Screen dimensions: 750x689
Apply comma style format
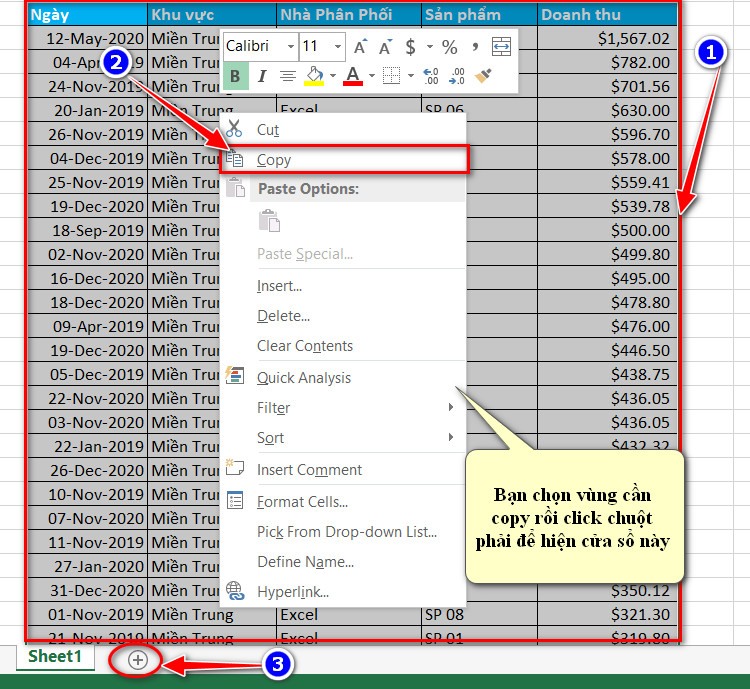point(474,47)
